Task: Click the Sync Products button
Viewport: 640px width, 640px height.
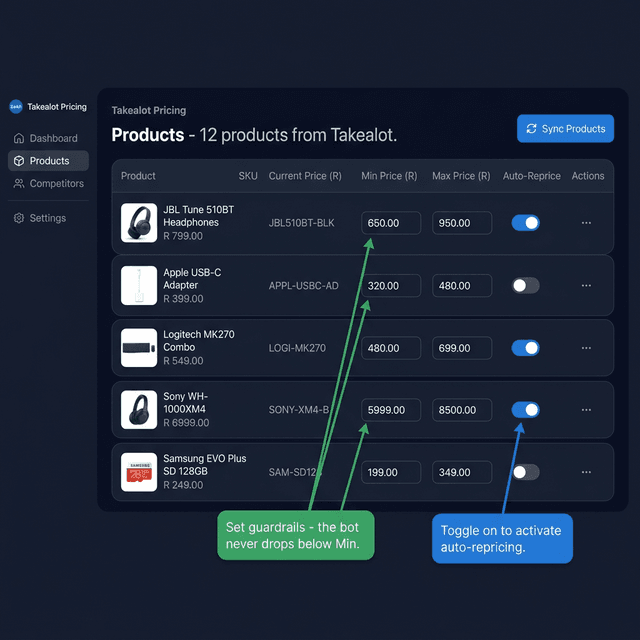Action: [565, 129]
